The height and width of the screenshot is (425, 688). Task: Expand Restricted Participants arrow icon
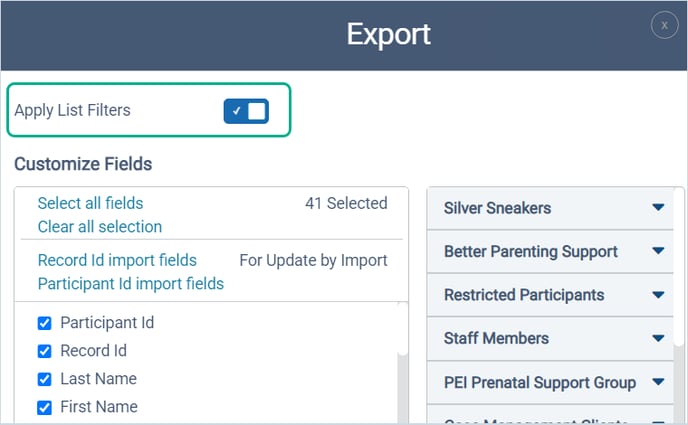click(x=658, y=295)
